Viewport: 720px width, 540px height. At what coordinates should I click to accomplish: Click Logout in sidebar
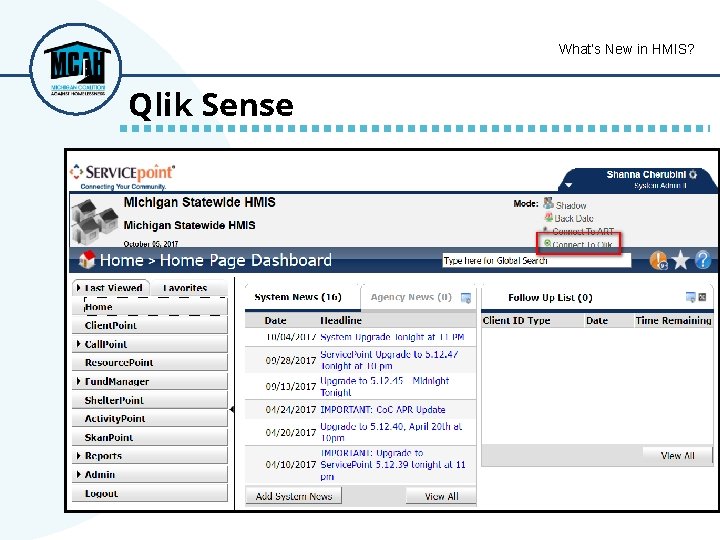150,493
